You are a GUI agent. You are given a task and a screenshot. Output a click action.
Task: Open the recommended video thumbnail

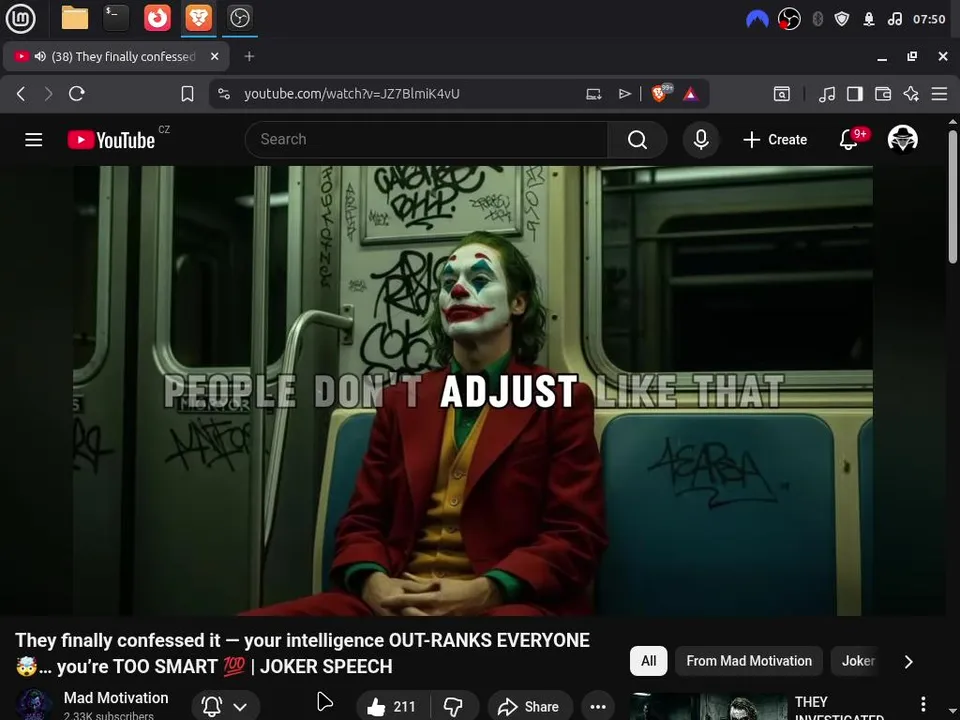[708, 707]
